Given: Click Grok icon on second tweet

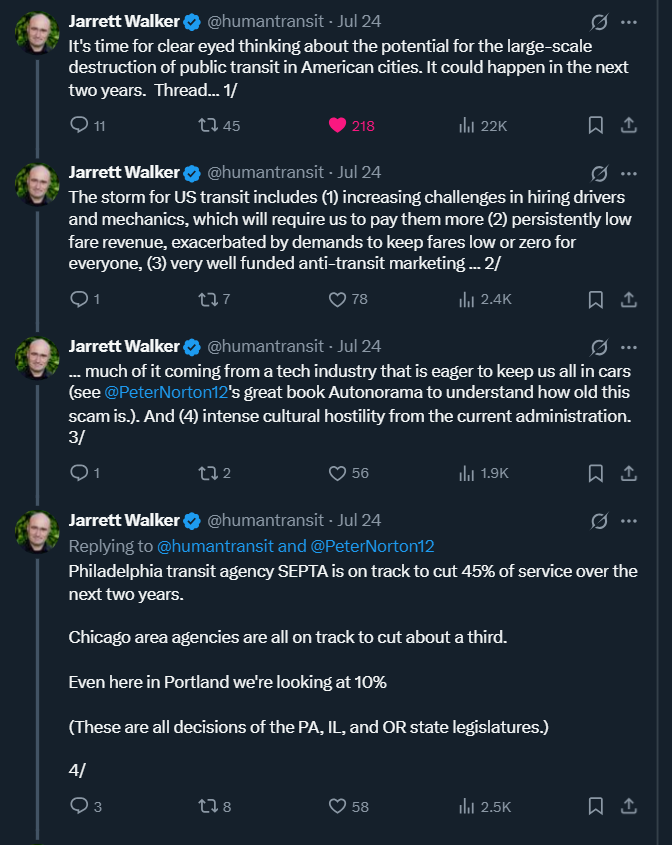Looking at the screenshot, I should point(599,173).
